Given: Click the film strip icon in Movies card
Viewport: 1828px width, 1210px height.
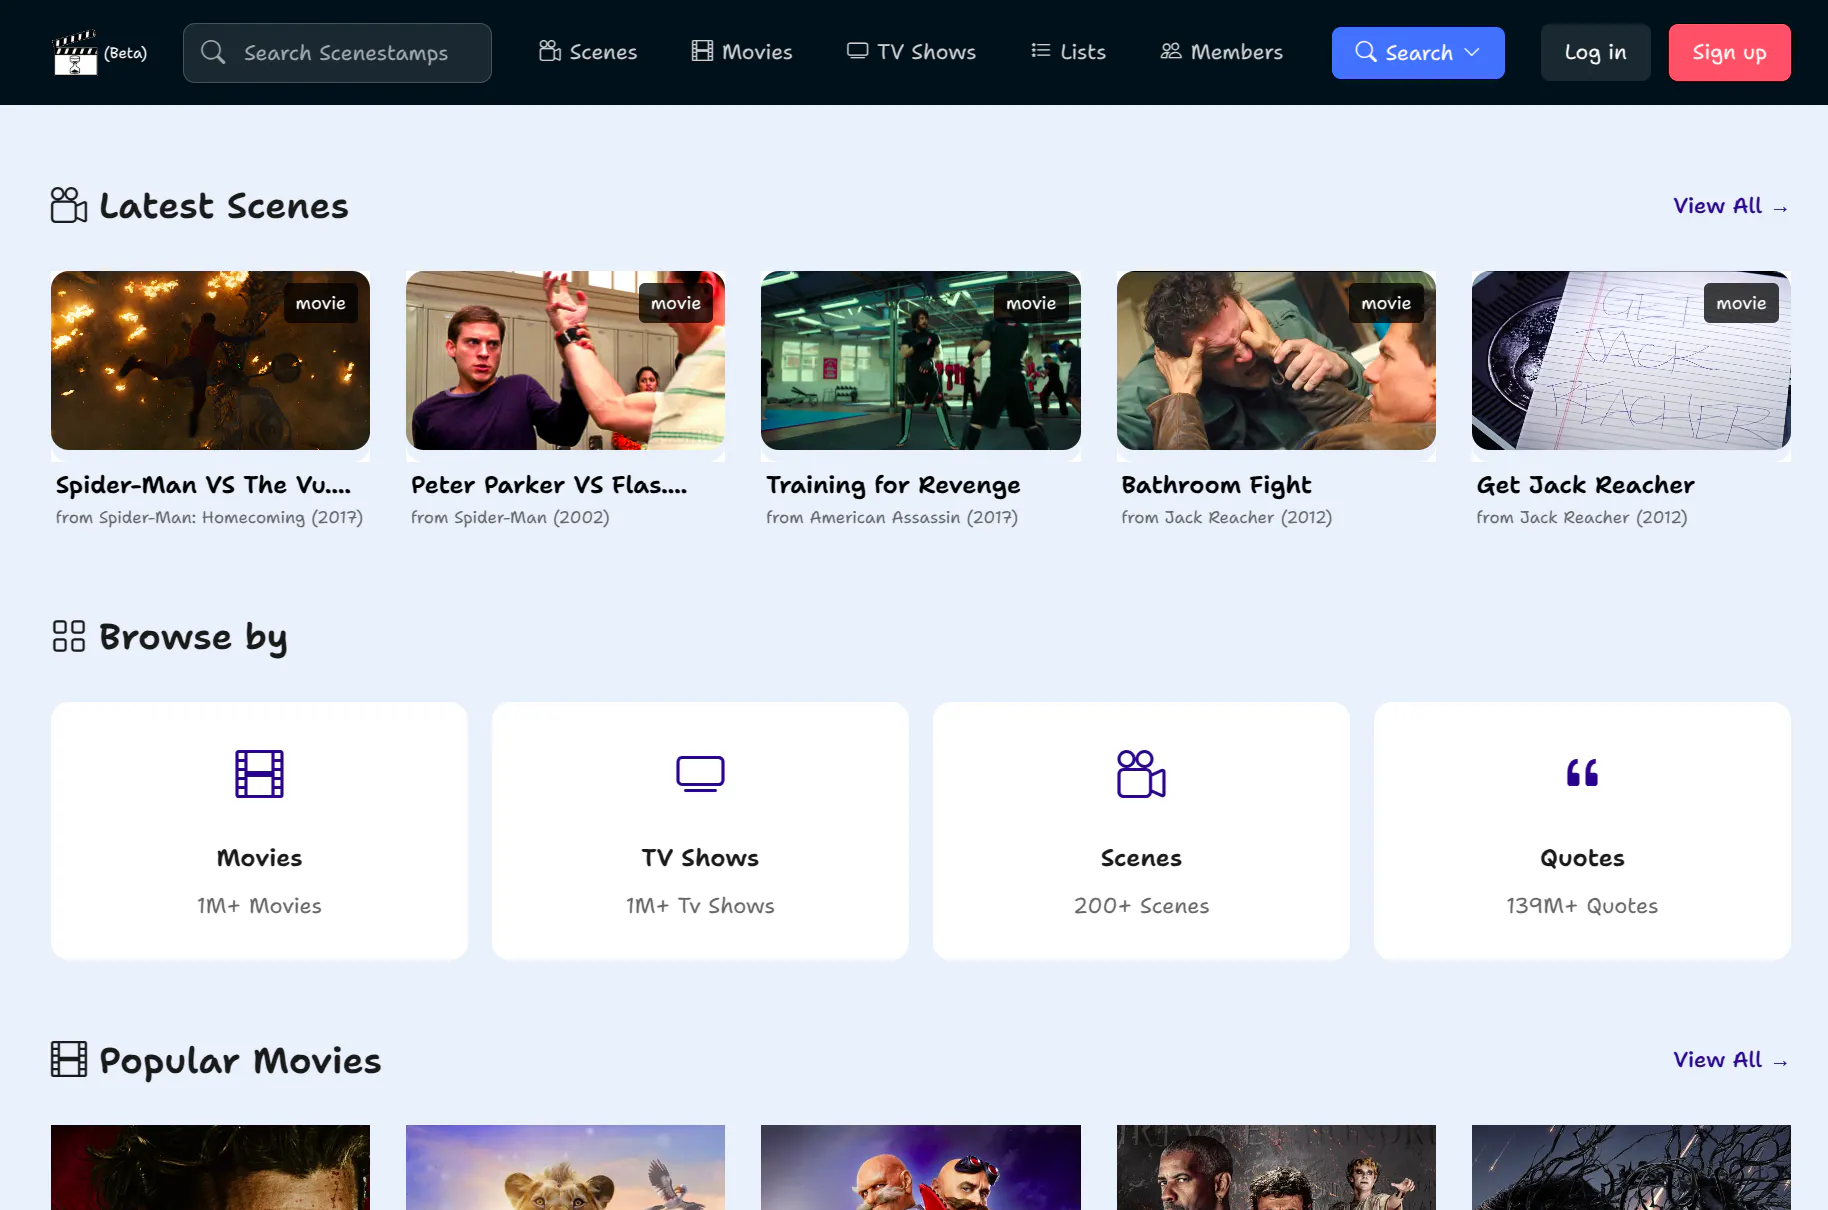Looking at the screenshot, I should [259, 774].
